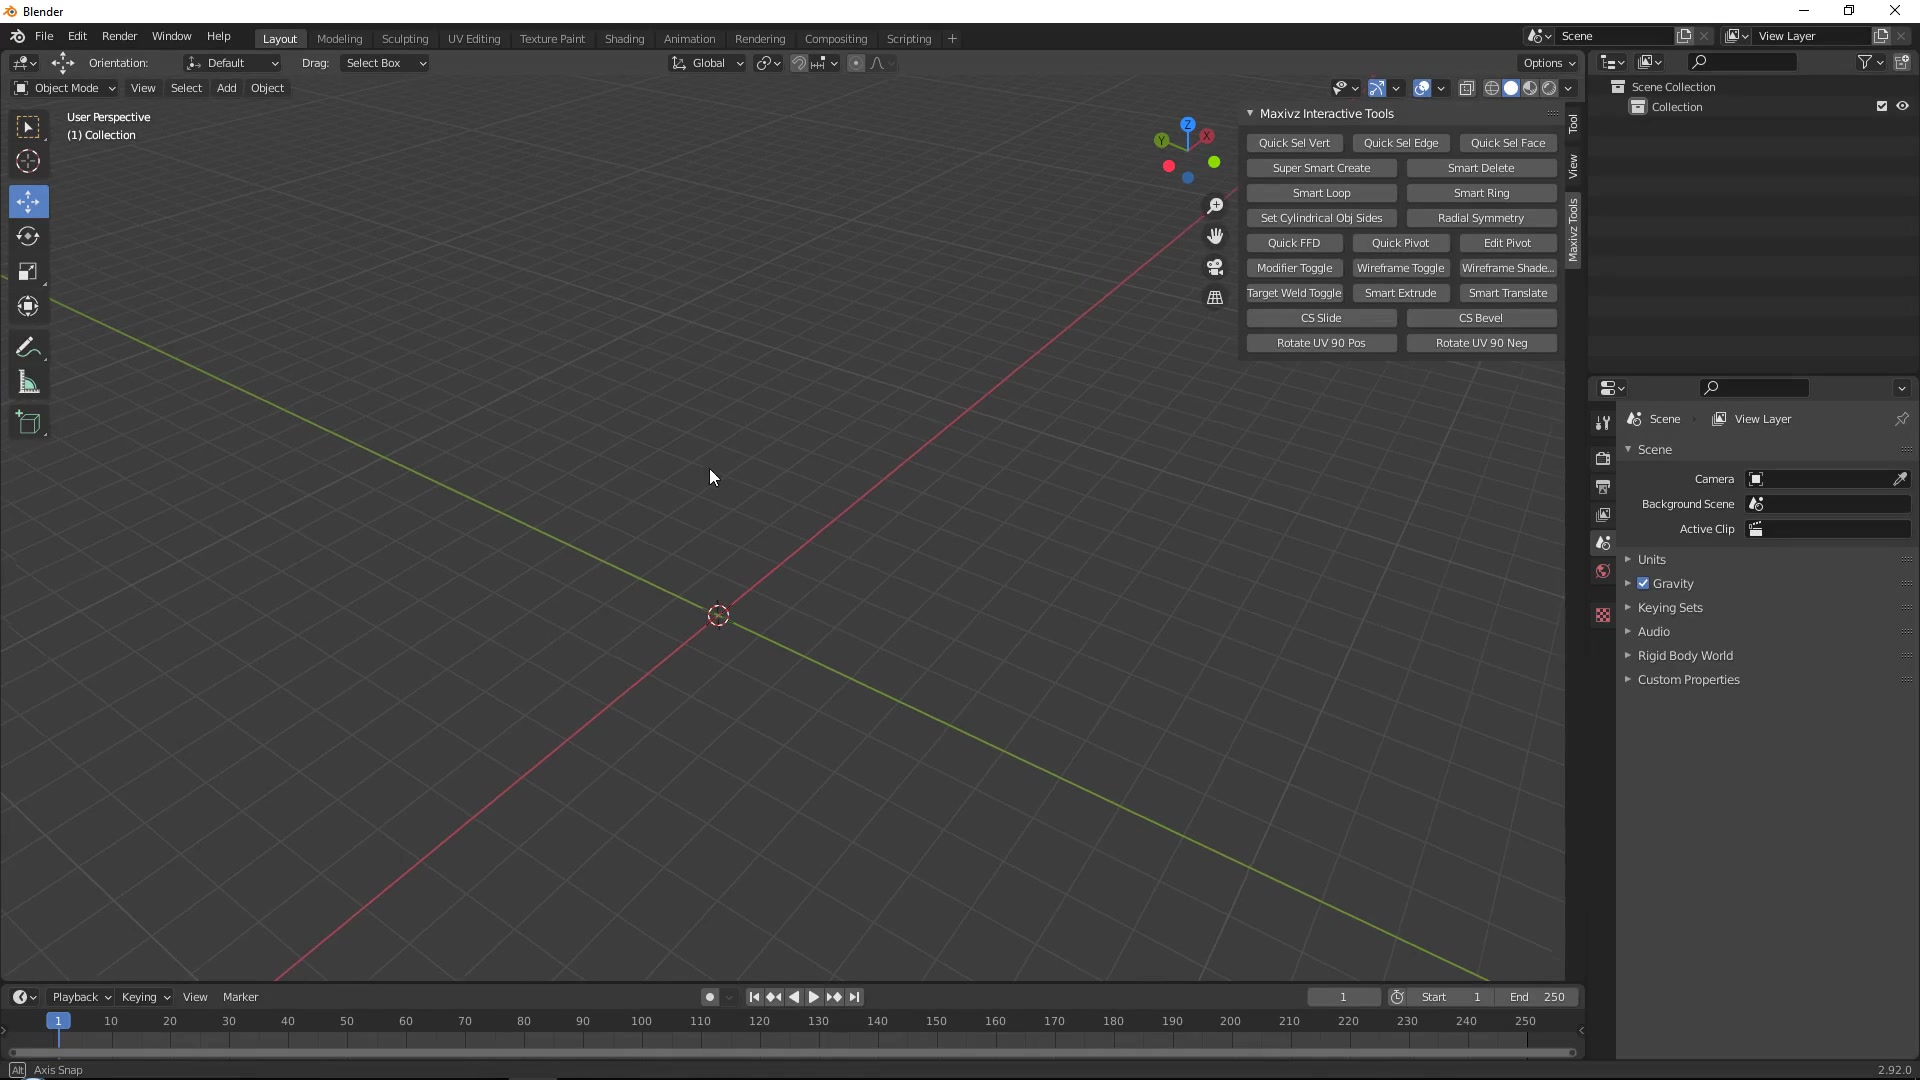
Task: Hide Collection with eye icon
Action: [1902, 106]
